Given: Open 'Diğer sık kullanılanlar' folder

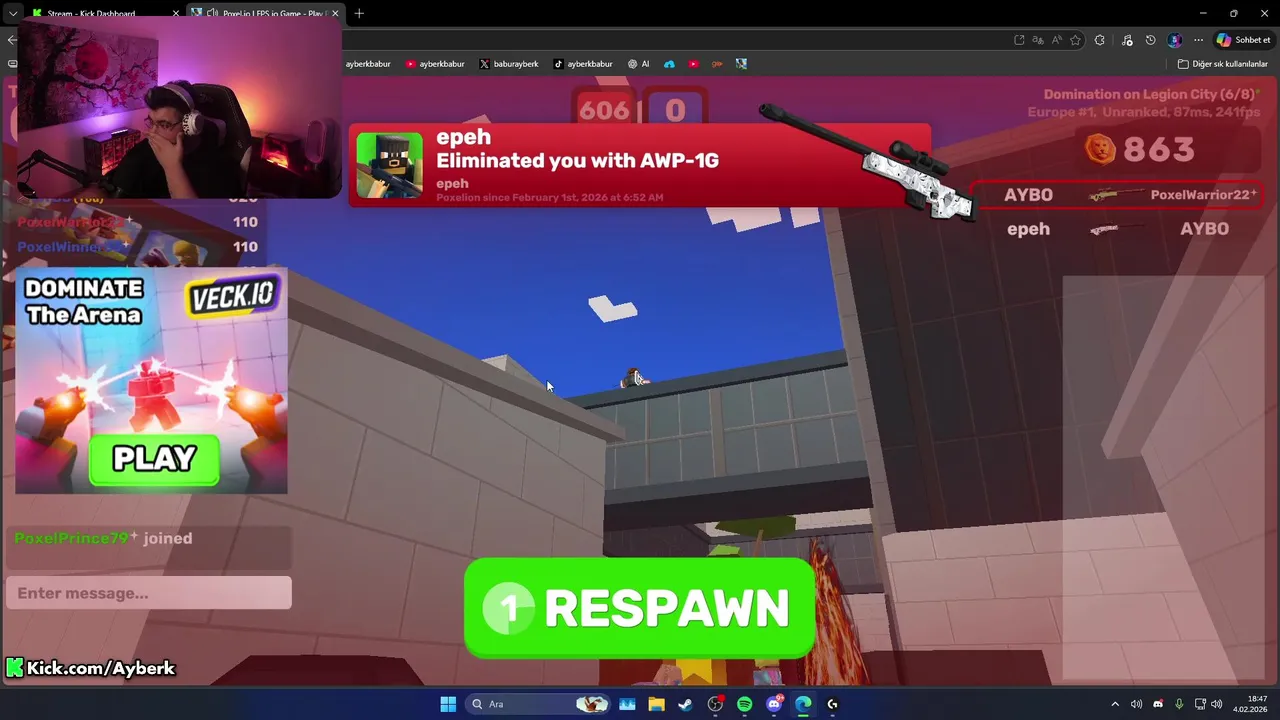Looking at the screenshot, I should click(1222, 64).
